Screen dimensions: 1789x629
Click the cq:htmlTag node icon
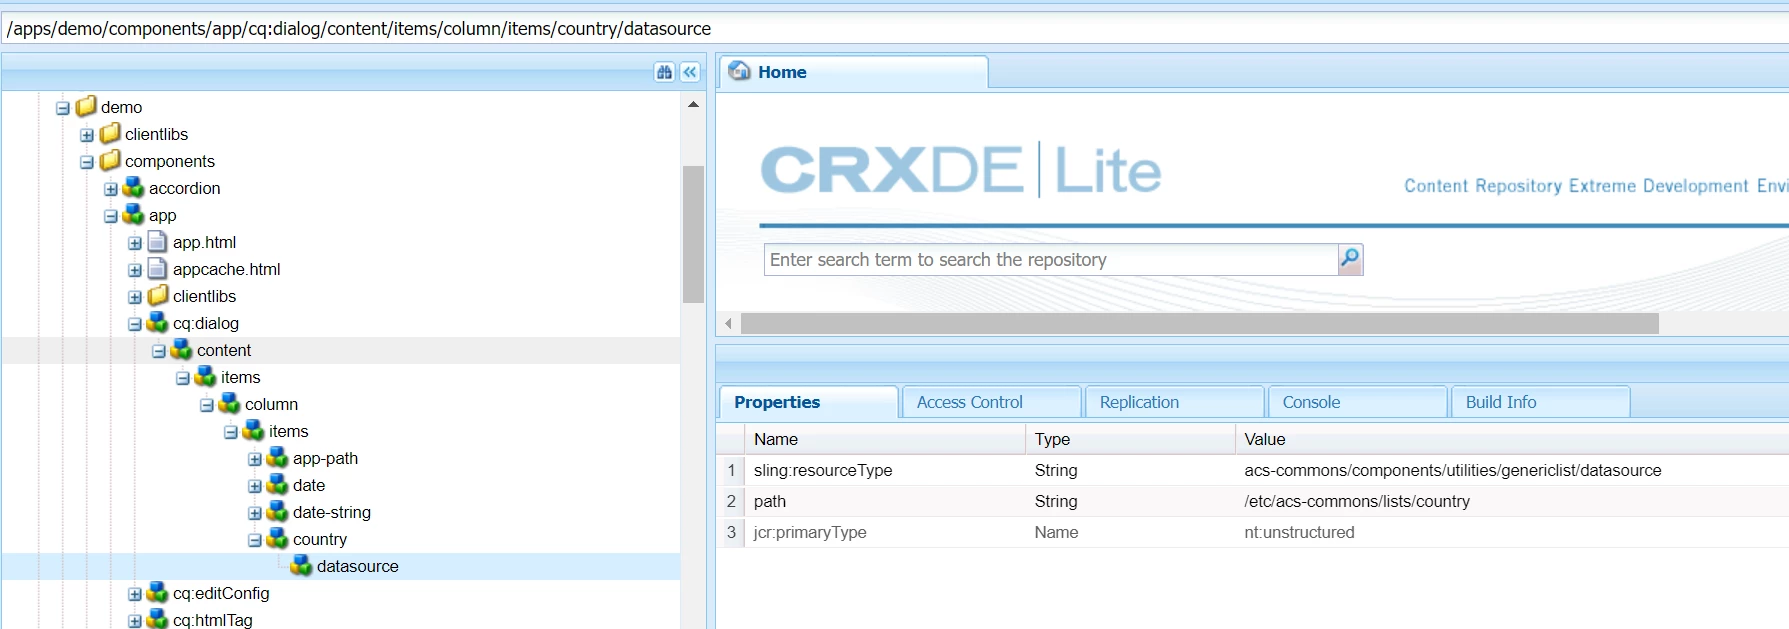coord(158,619)
